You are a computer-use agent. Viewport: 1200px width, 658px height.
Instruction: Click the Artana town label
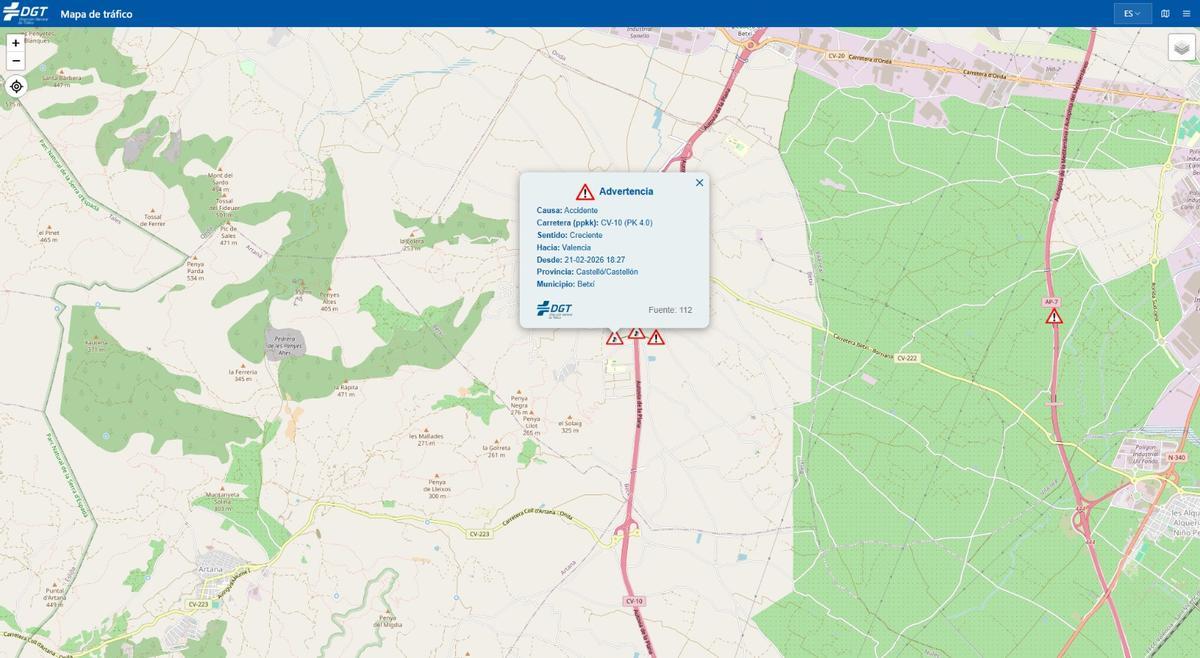point(213,569)
